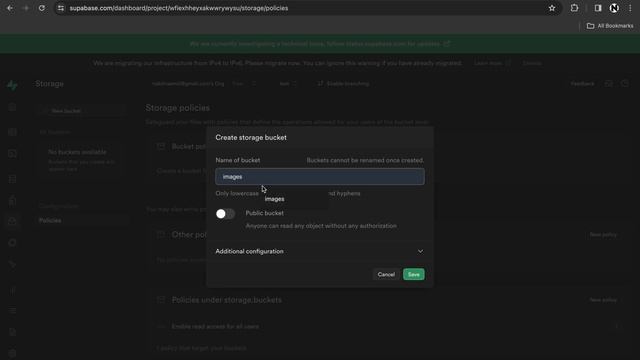Bookmark this page with the star icon

coord(552,8)
